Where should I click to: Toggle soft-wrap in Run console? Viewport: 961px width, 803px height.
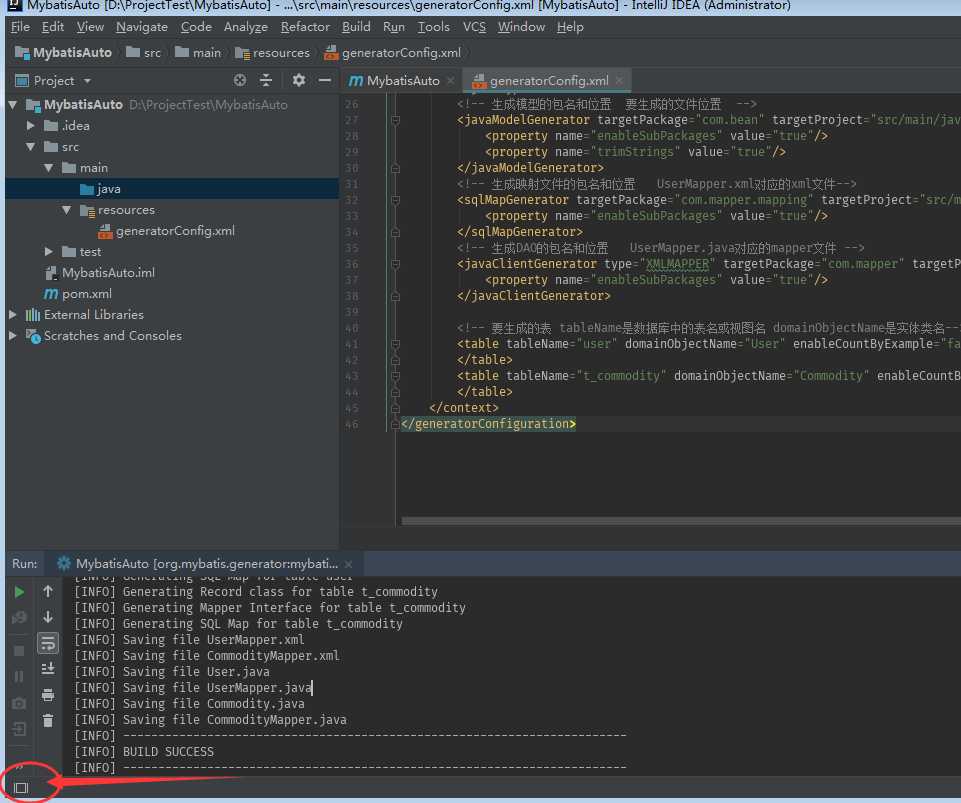pos(48,643)
